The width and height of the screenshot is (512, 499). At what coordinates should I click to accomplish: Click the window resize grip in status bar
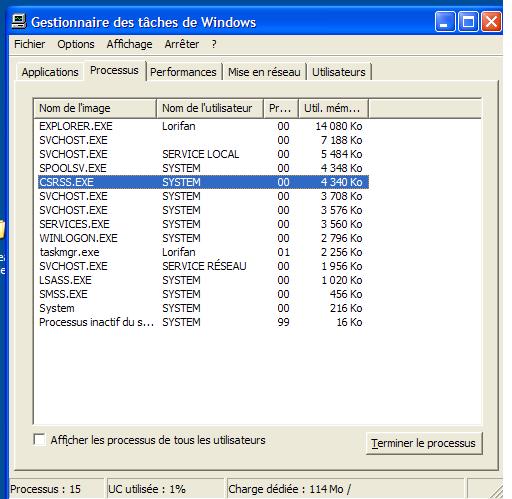pos(496,491)
